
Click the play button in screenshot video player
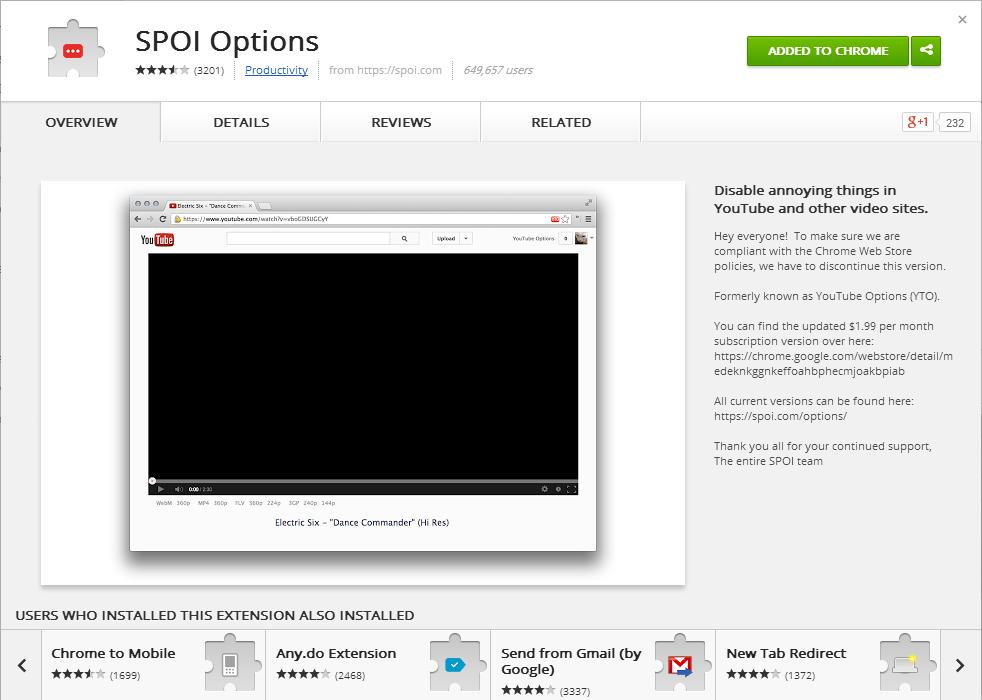point(161,489)
